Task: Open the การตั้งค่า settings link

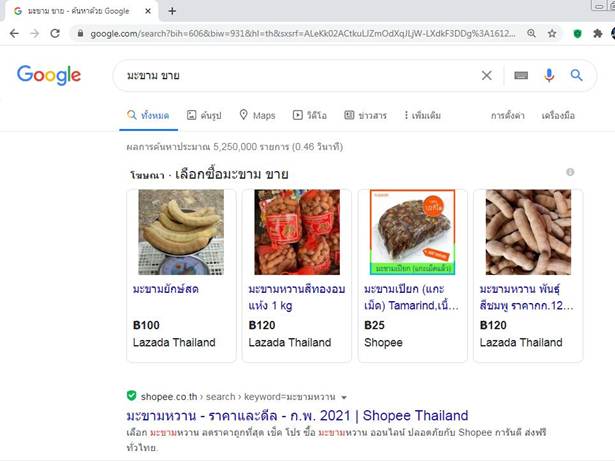Action: (508, 115)
